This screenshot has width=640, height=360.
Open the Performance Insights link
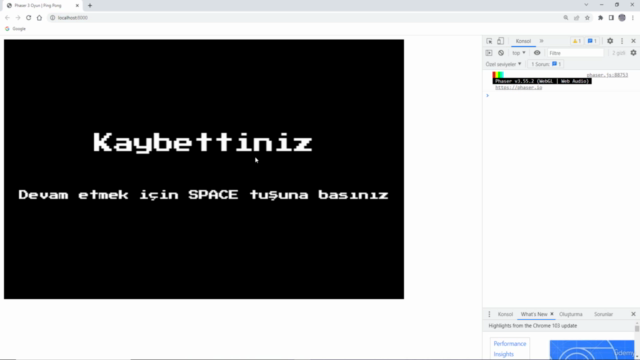click(510, 349)
